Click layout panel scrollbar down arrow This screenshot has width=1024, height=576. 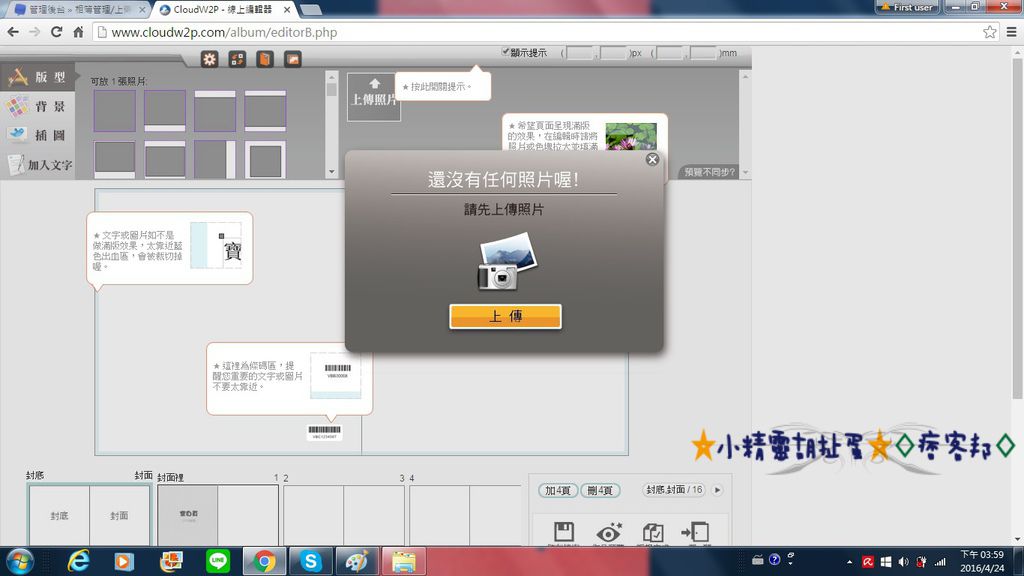click(x=332, y=172)
